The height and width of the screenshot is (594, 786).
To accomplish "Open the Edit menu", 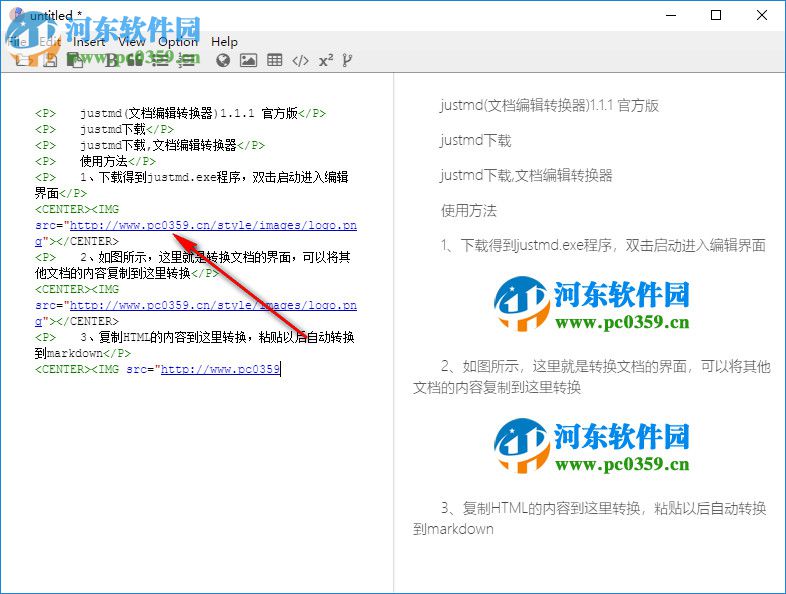I will point(50,42).
